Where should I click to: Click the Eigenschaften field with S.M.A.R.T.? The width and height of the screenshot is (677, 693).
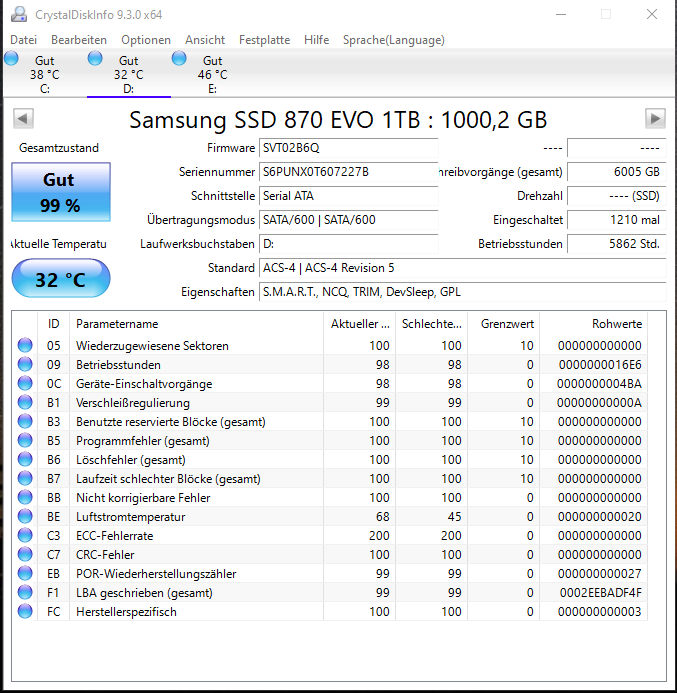point(462,292)
